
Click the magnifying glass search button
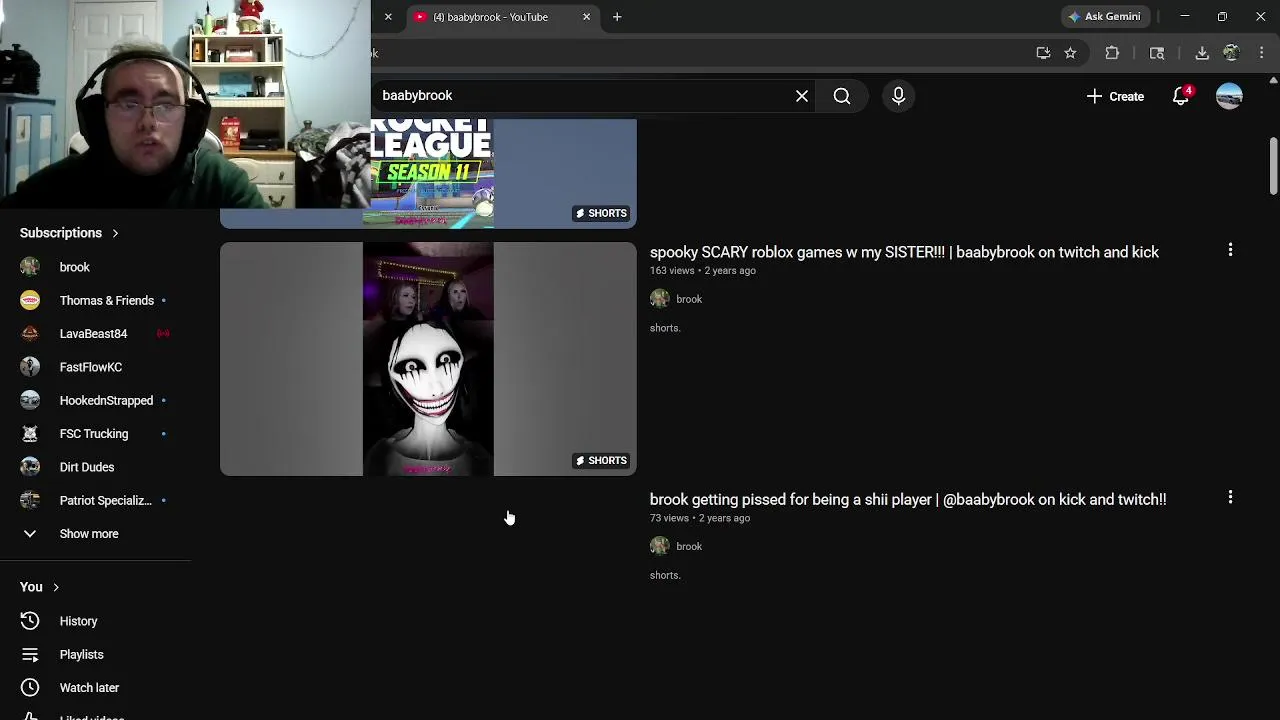coord(842,96)
